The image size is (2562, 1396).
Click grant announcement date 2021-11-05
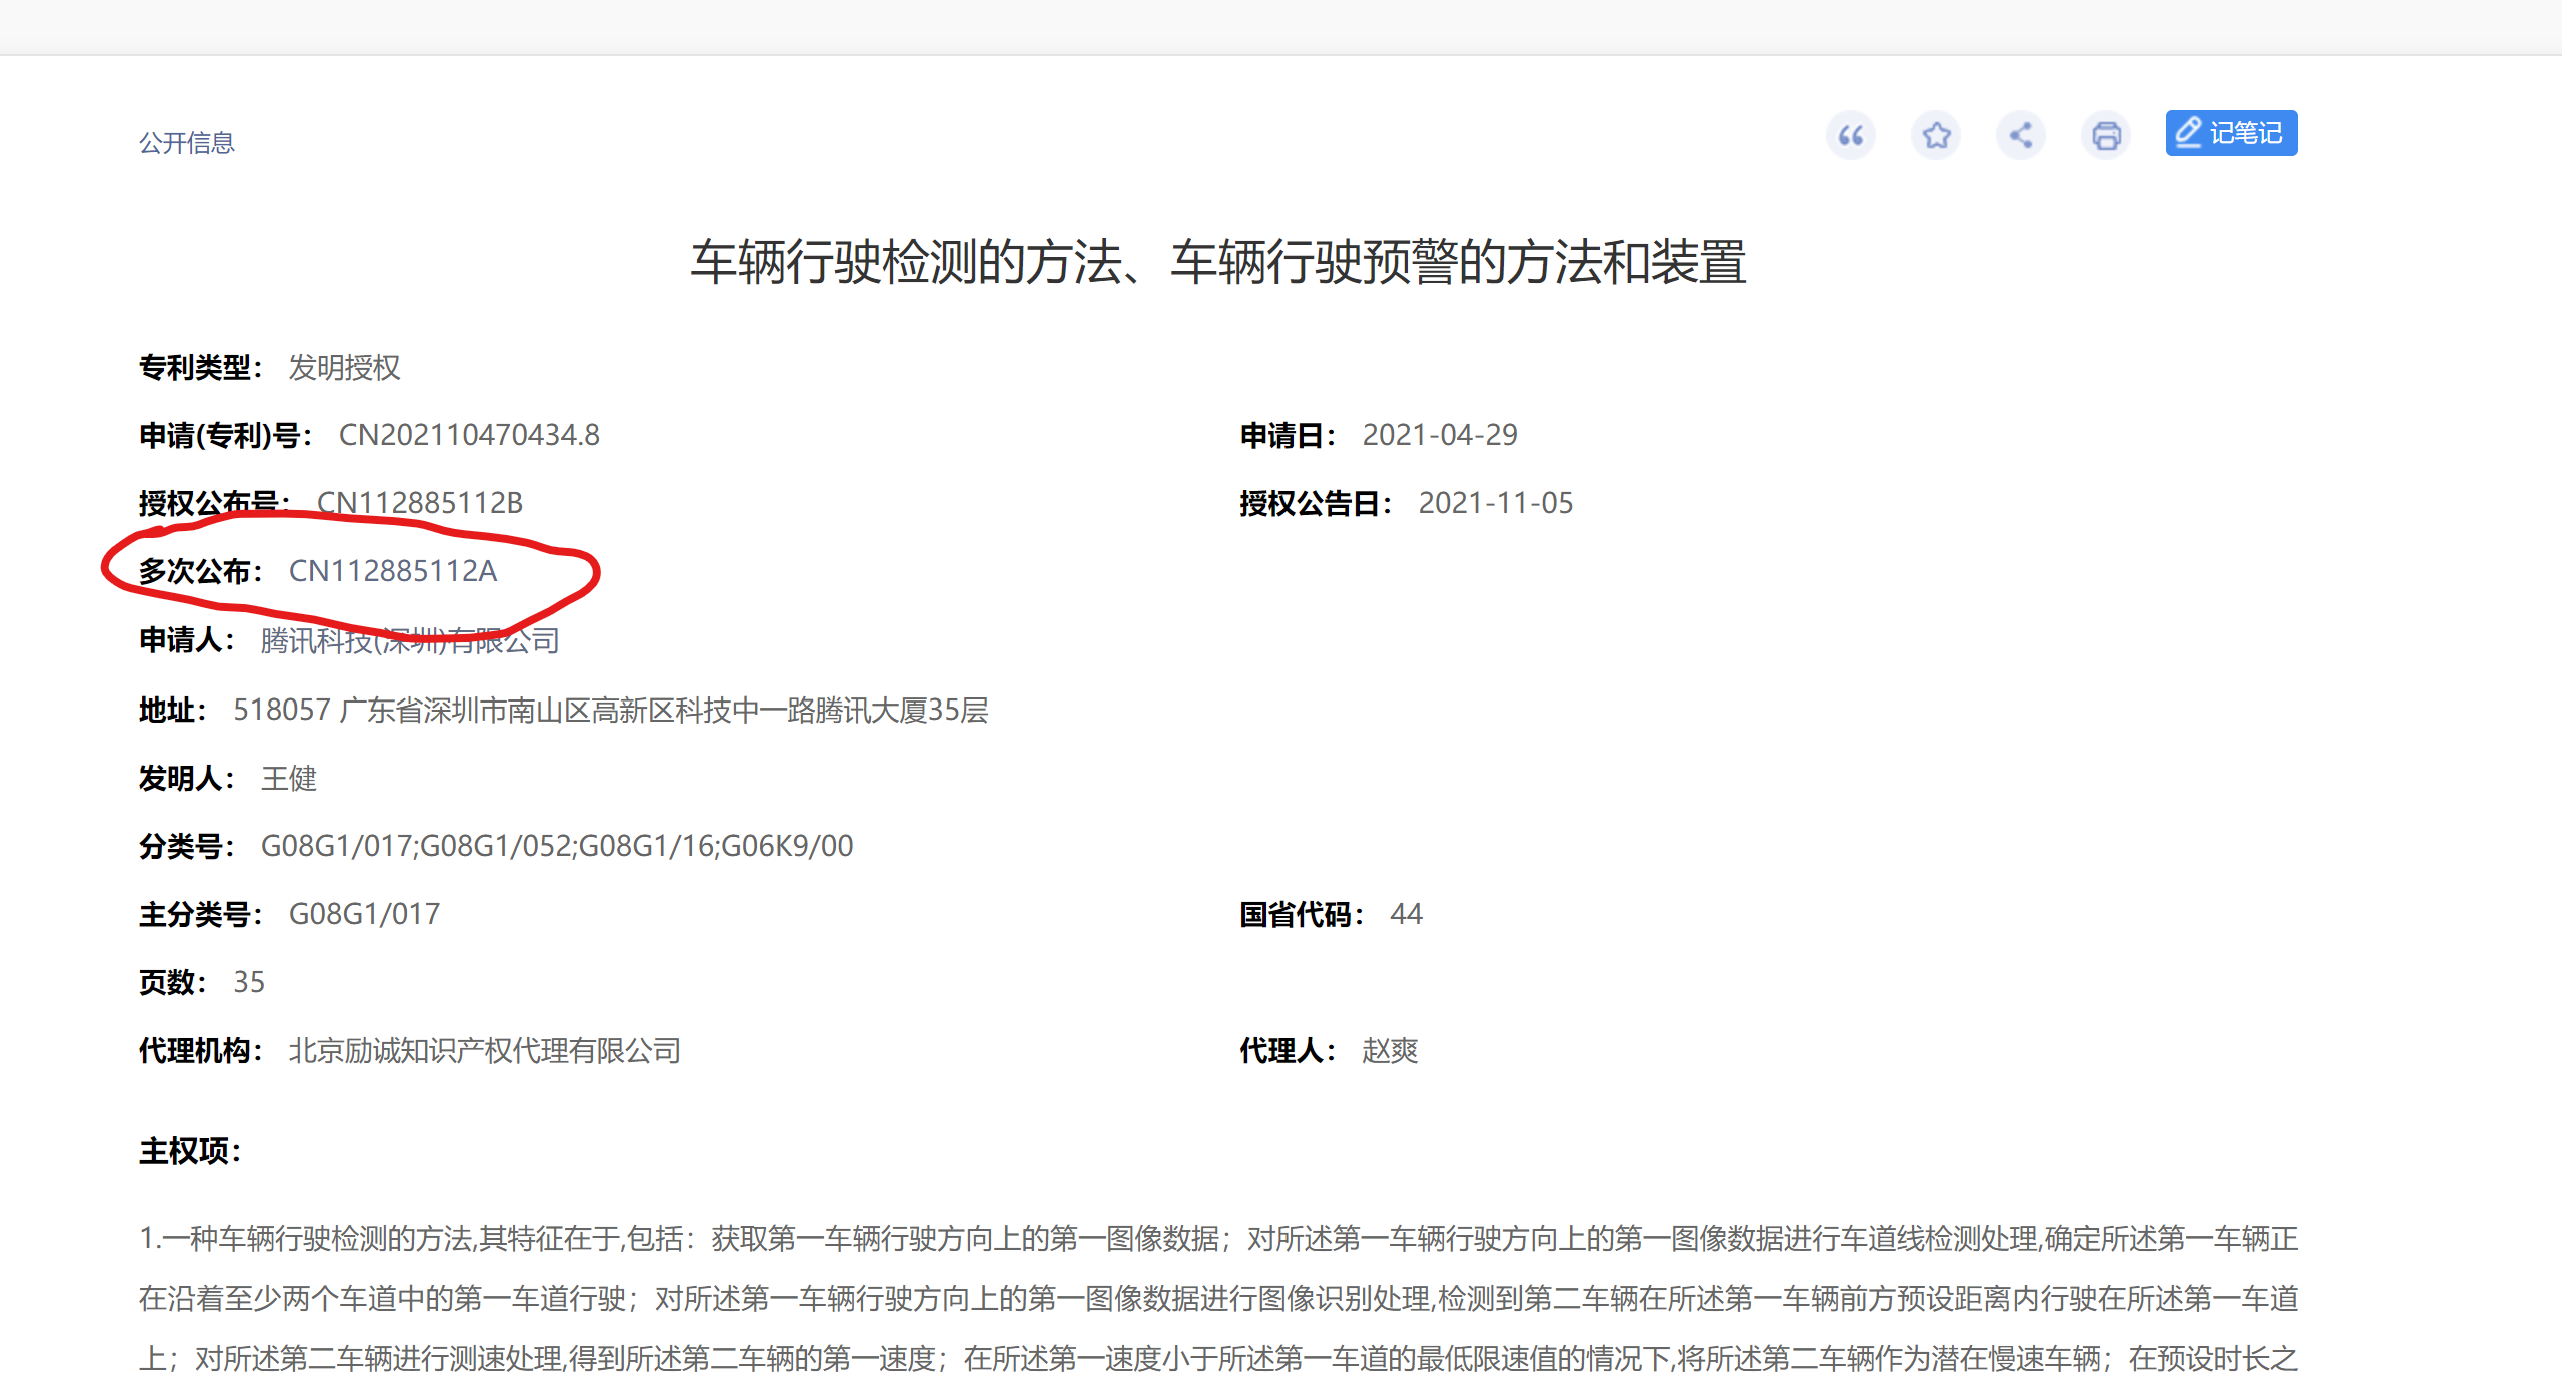(1495, 503)
